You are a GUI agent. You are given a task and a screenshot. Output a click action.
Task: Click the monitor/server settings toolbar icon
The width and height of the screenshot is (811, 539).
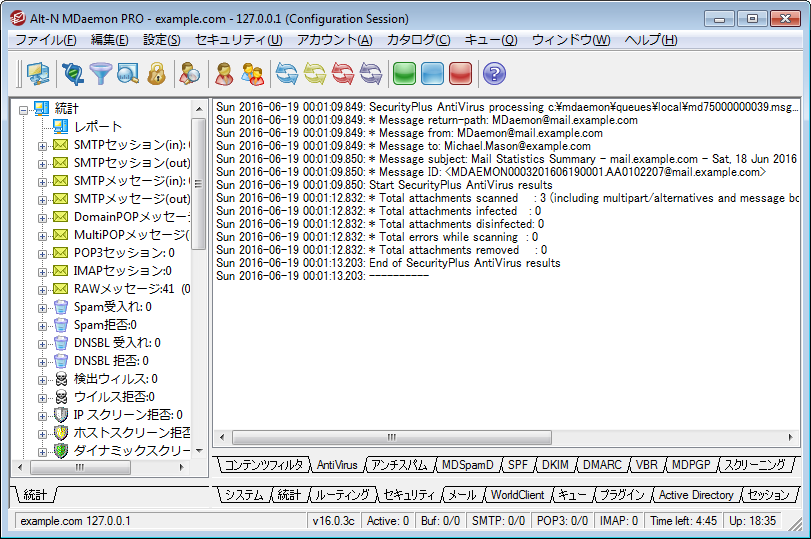click(38, 73)
